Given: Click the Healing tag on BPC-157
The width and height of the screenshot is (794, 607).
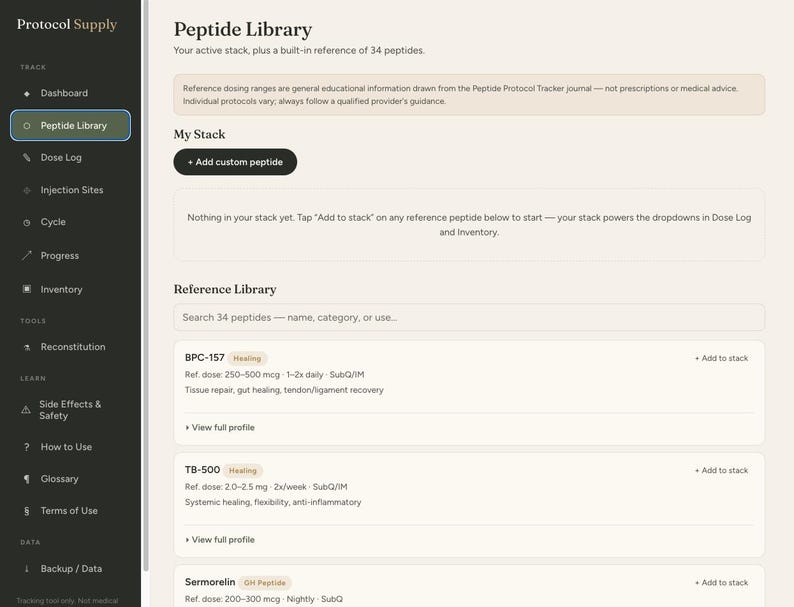Looking at the screenshot, I should point(247,358).
